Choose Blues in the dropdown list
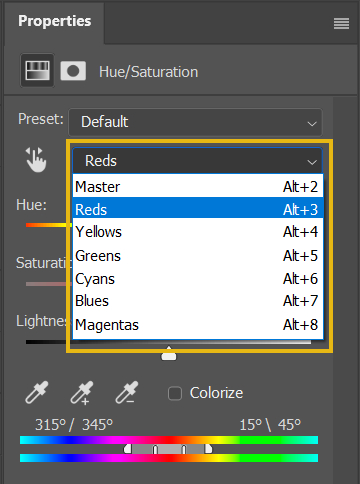Image resolution: width=360 pixels, height=484 pixels. (198, 301)
